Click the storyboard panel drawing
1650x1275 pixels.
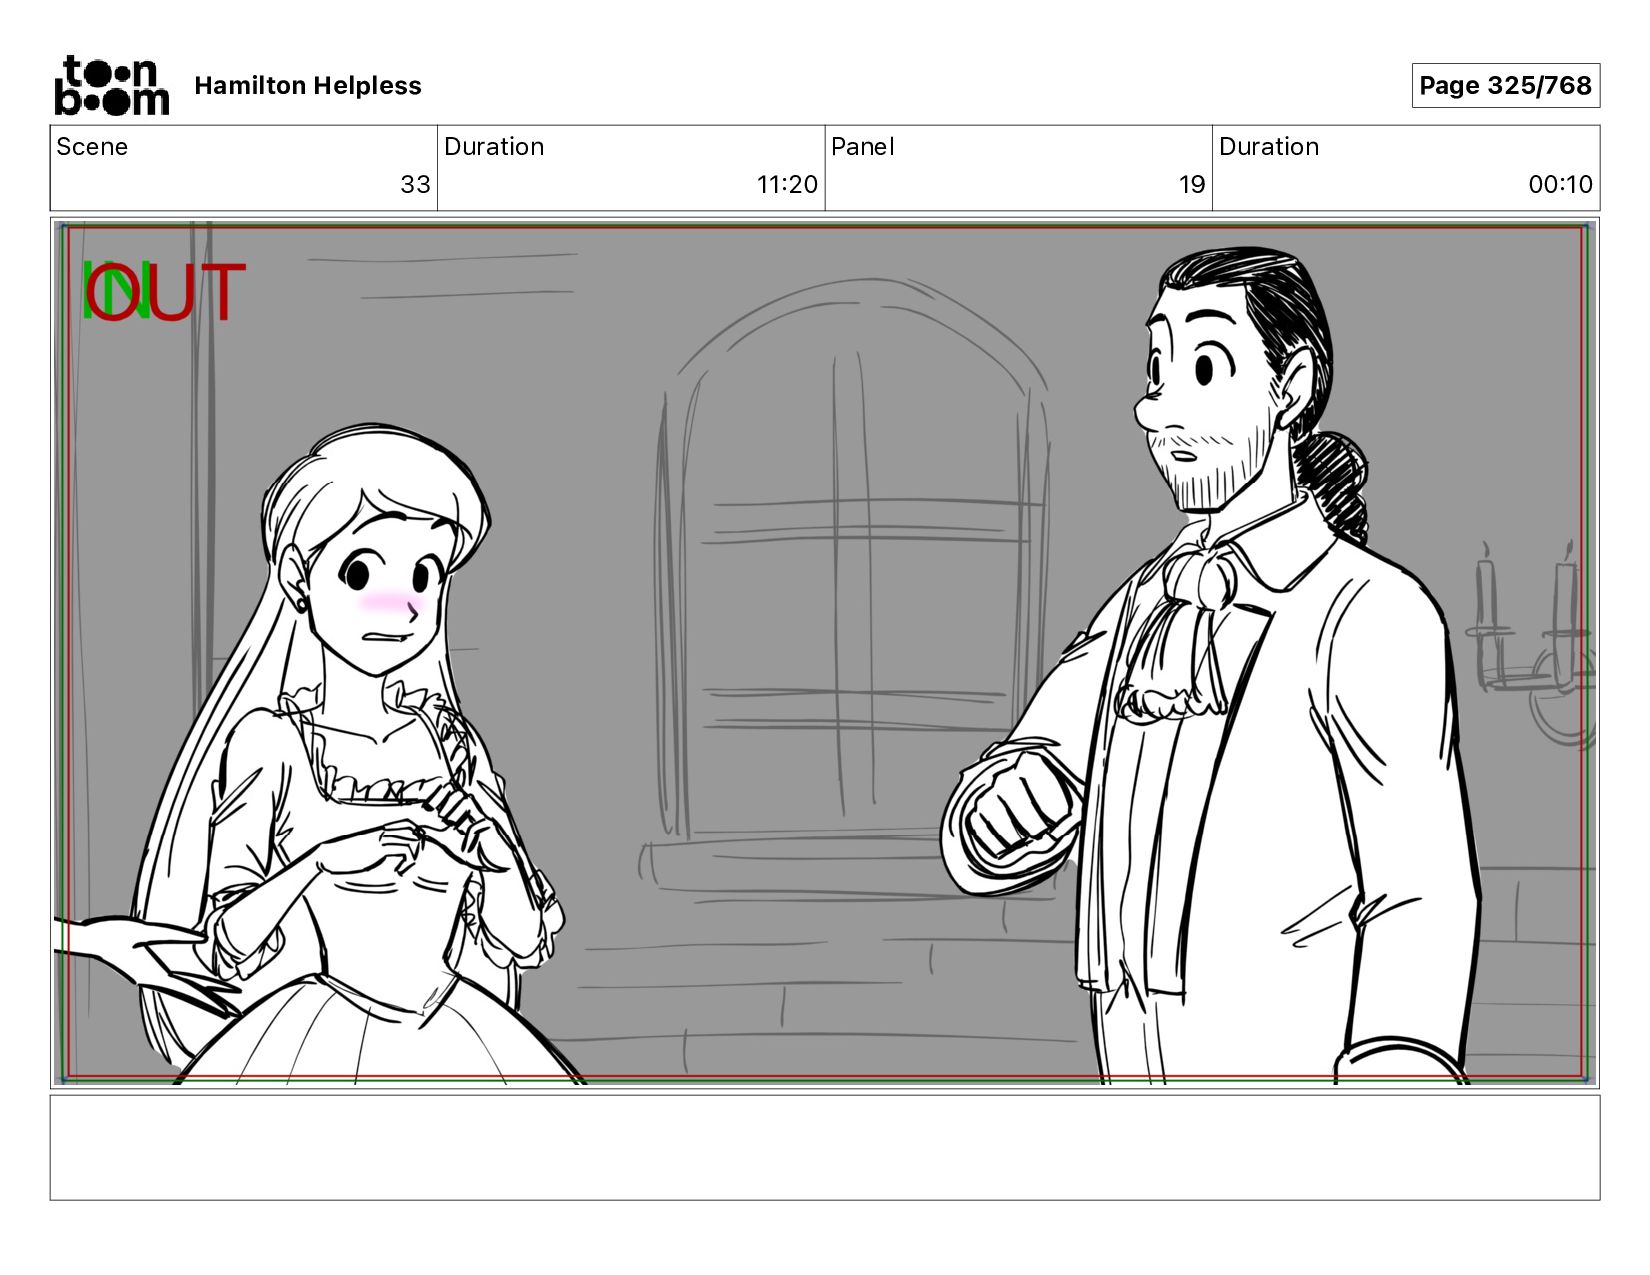(x=825, y=653)
